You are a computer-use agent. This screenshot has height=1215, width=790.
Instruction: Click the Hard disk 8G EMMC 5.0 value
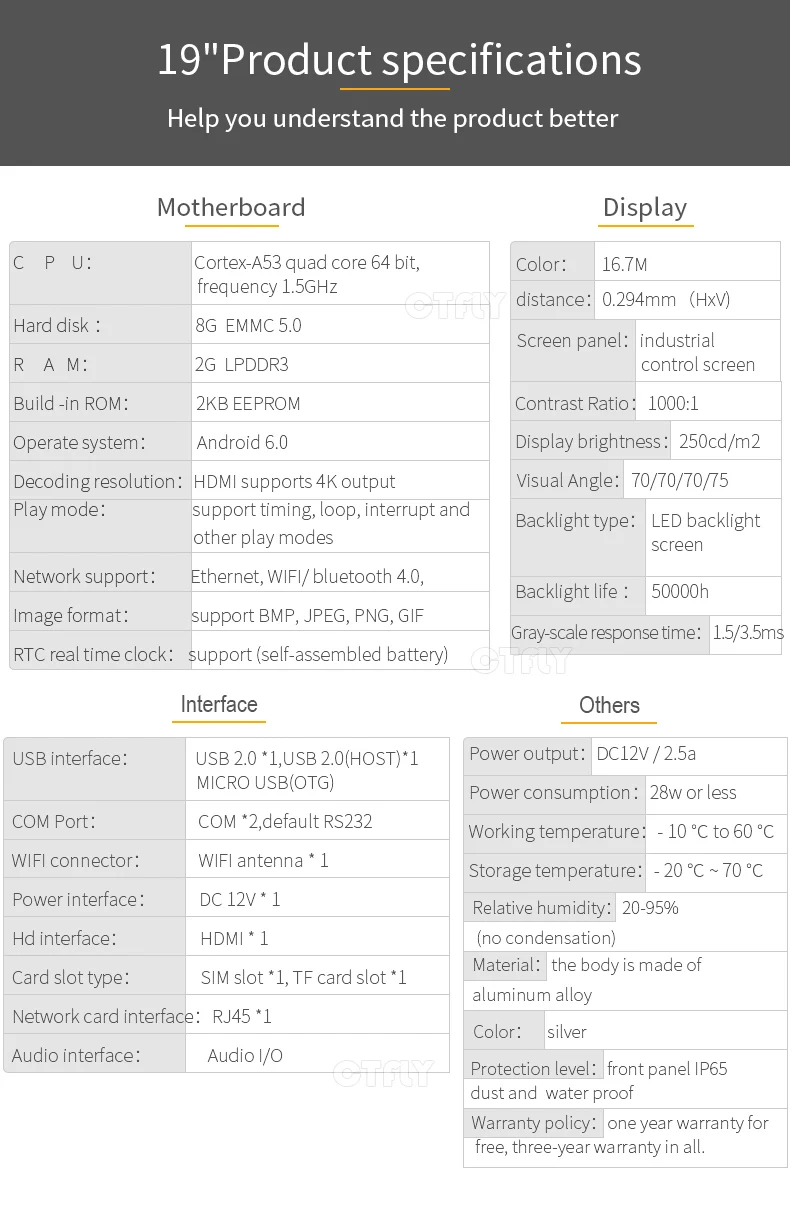coord(248,325)
